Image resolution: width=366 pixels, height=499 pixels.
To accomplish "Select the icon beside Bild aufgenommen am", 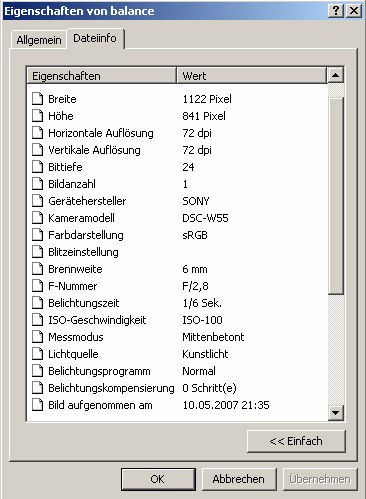I will 38,405.
